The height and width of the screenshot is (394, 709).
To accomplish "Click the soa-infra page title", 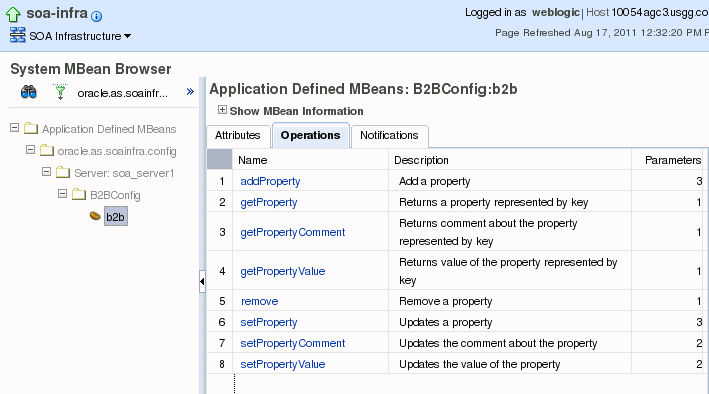I will click(57, 13).
